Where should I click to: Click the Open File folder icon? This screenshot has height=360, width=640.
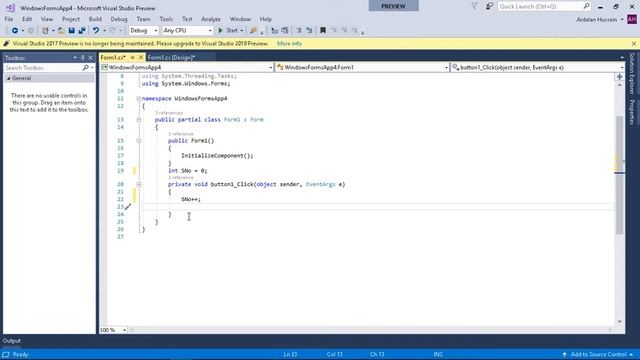coord(61,31)
